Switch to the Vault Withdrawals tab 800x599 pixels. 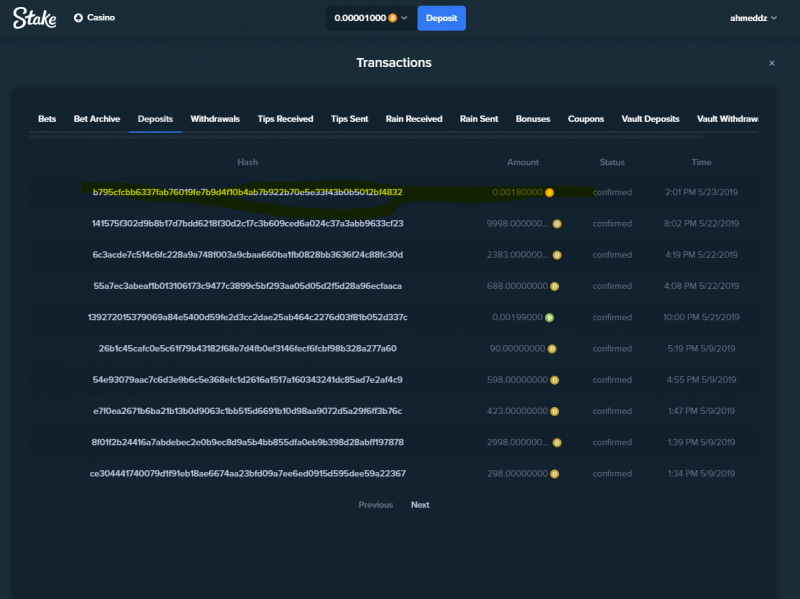(x=728, y=119)
